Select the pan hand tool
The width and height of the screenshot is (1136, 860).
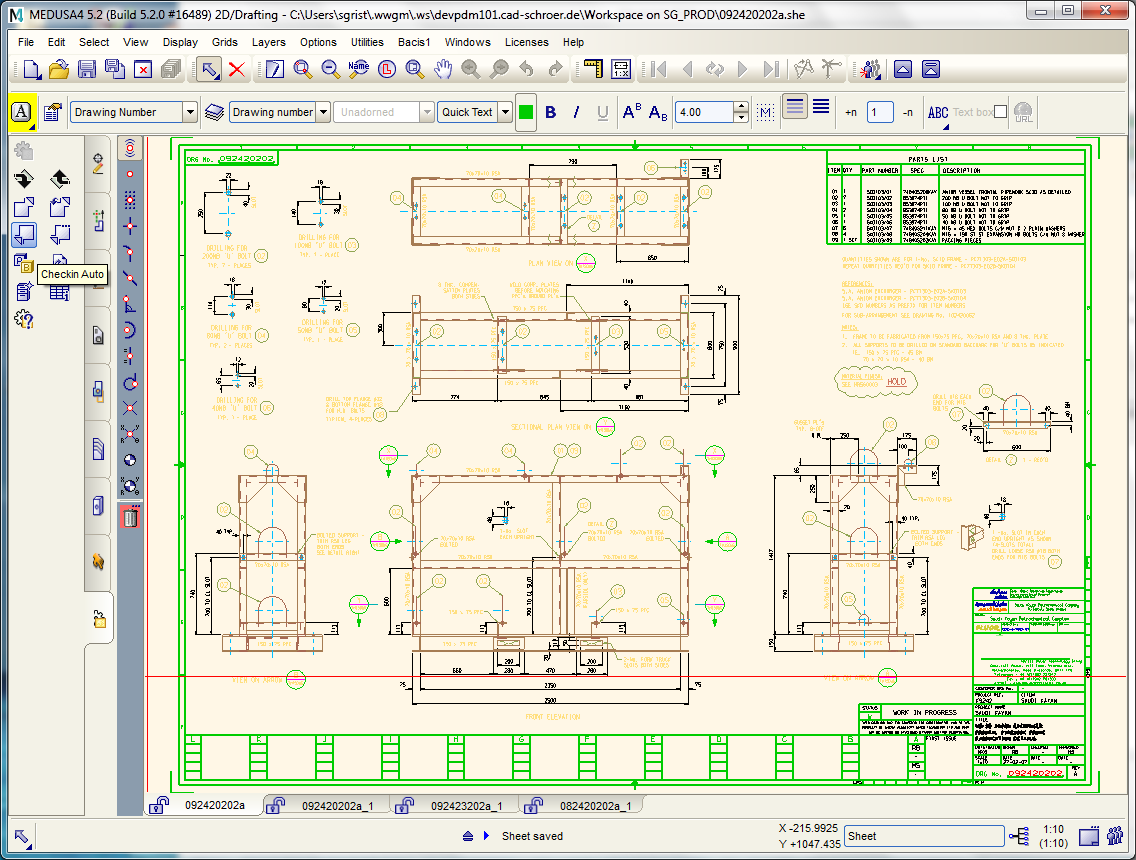443,69
